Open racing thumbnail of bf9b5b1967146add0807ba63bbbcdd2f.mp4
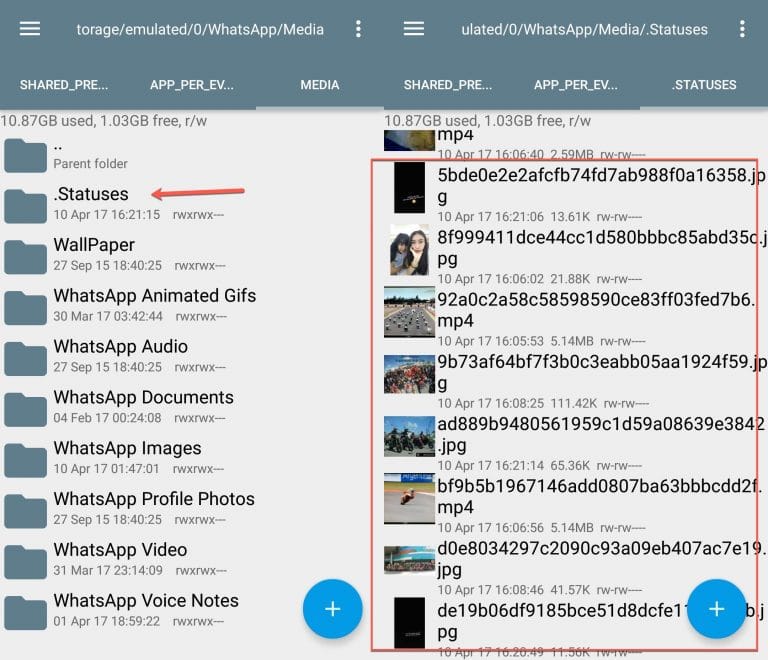This screenshot has height=660, width=768. (409, 498)
